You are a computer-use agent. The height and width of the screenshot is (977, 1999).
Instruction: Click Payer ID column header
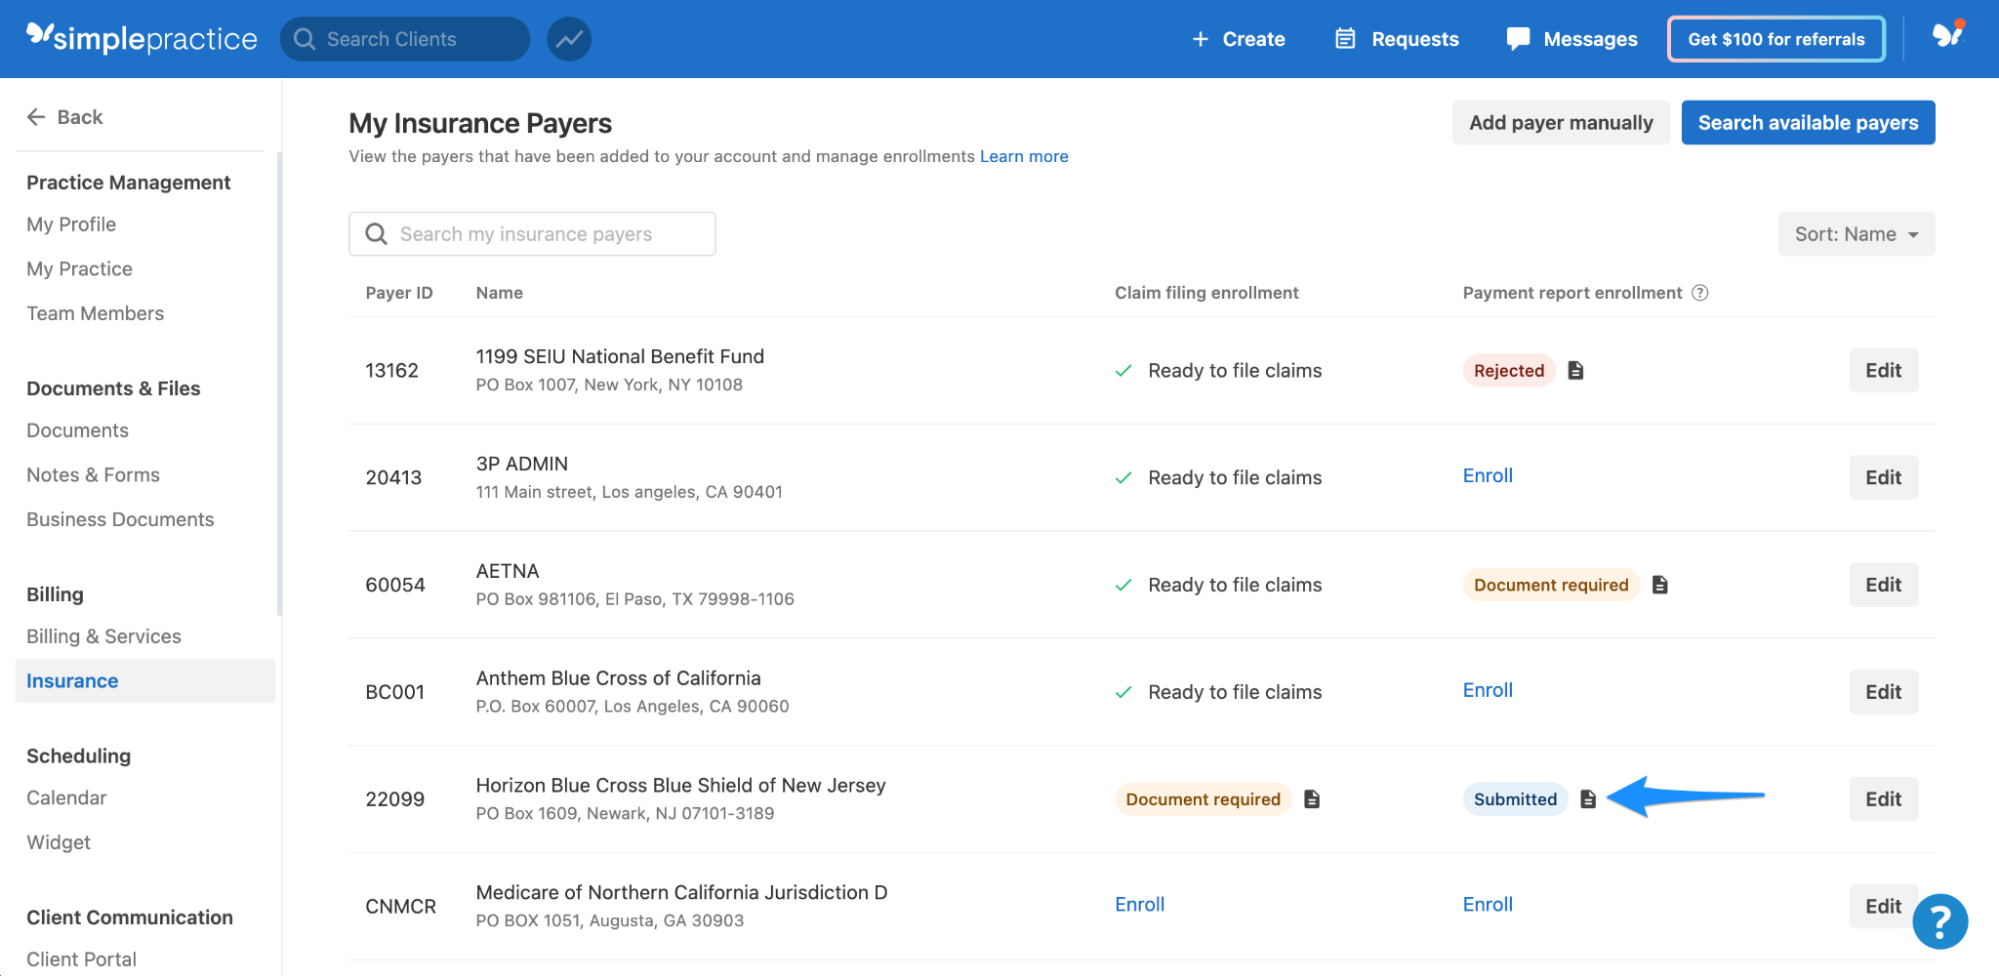point(399,292)
